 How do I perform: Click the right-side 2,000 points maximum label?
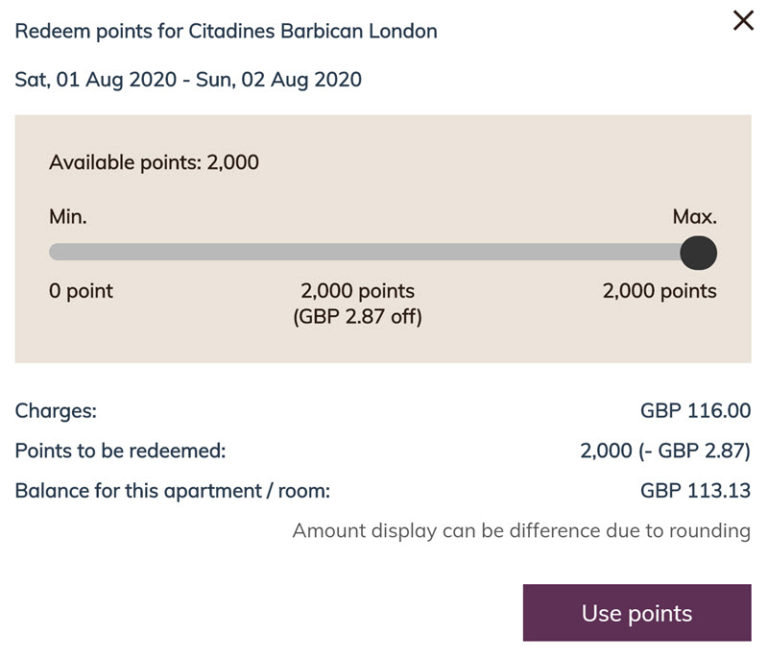[659, 292]
